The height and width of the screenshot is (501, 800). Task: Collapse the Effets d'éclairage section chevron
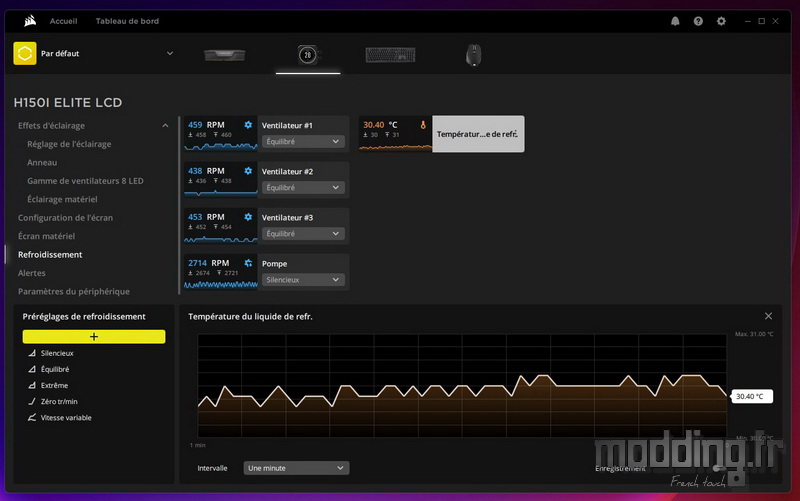tap(165, 126)
